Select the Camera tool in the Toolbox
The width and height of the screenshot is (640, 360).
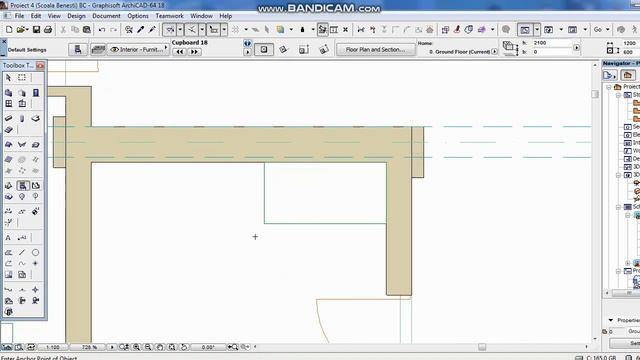36,301
